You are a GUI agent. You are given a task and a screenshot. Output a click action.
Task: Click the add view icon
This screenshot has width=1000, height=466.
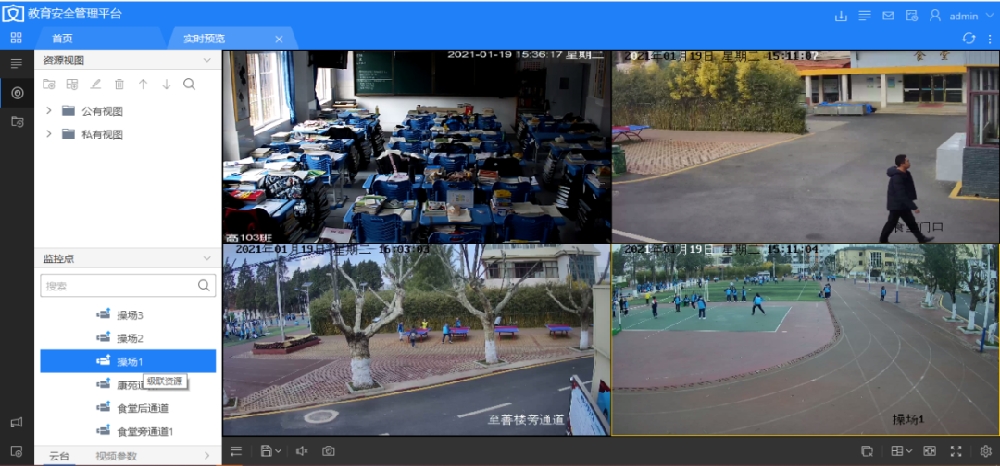73,84
